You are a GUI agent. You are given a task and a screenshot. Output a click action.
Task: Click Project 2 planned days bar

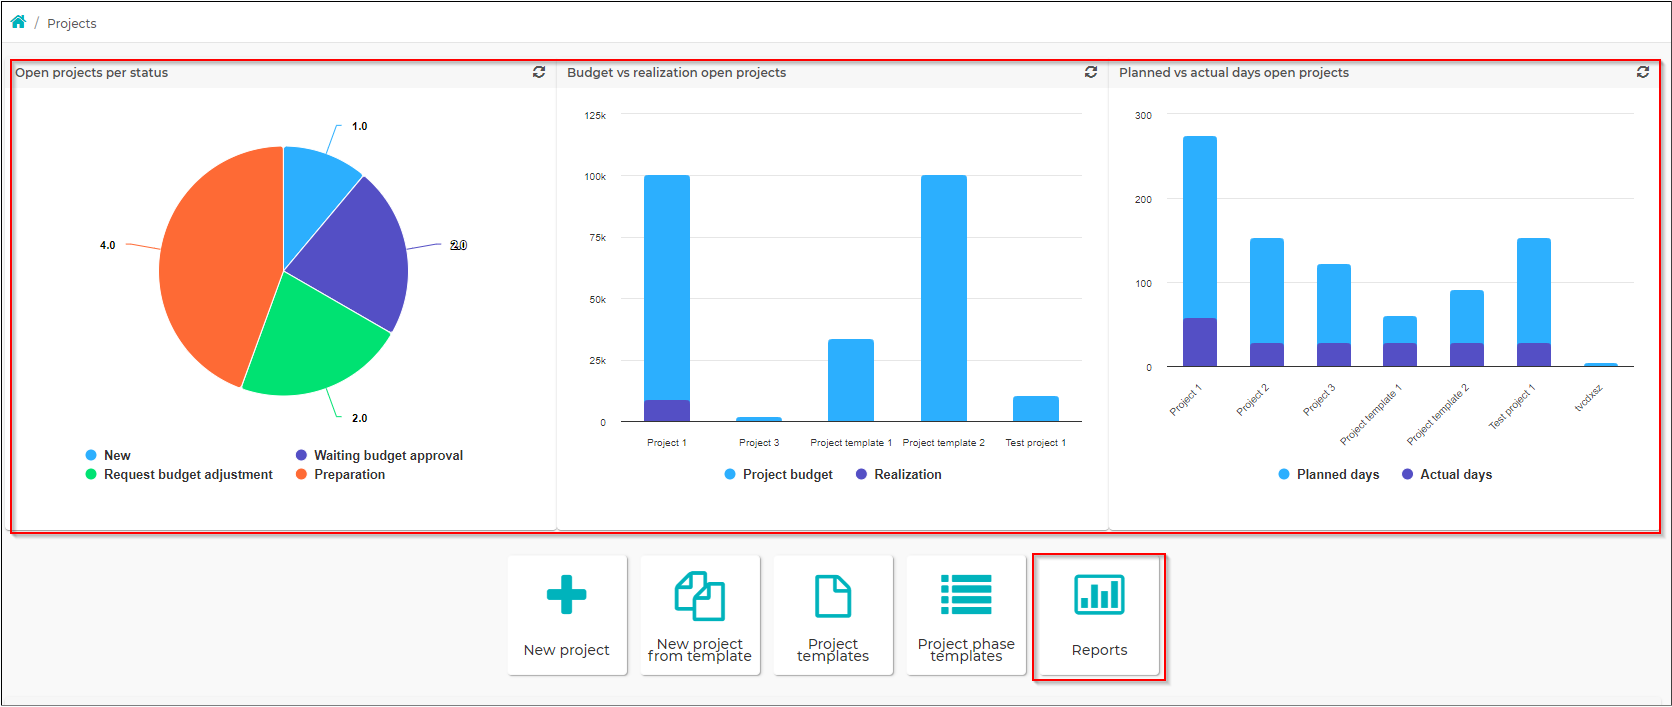tap(1267, 290)
